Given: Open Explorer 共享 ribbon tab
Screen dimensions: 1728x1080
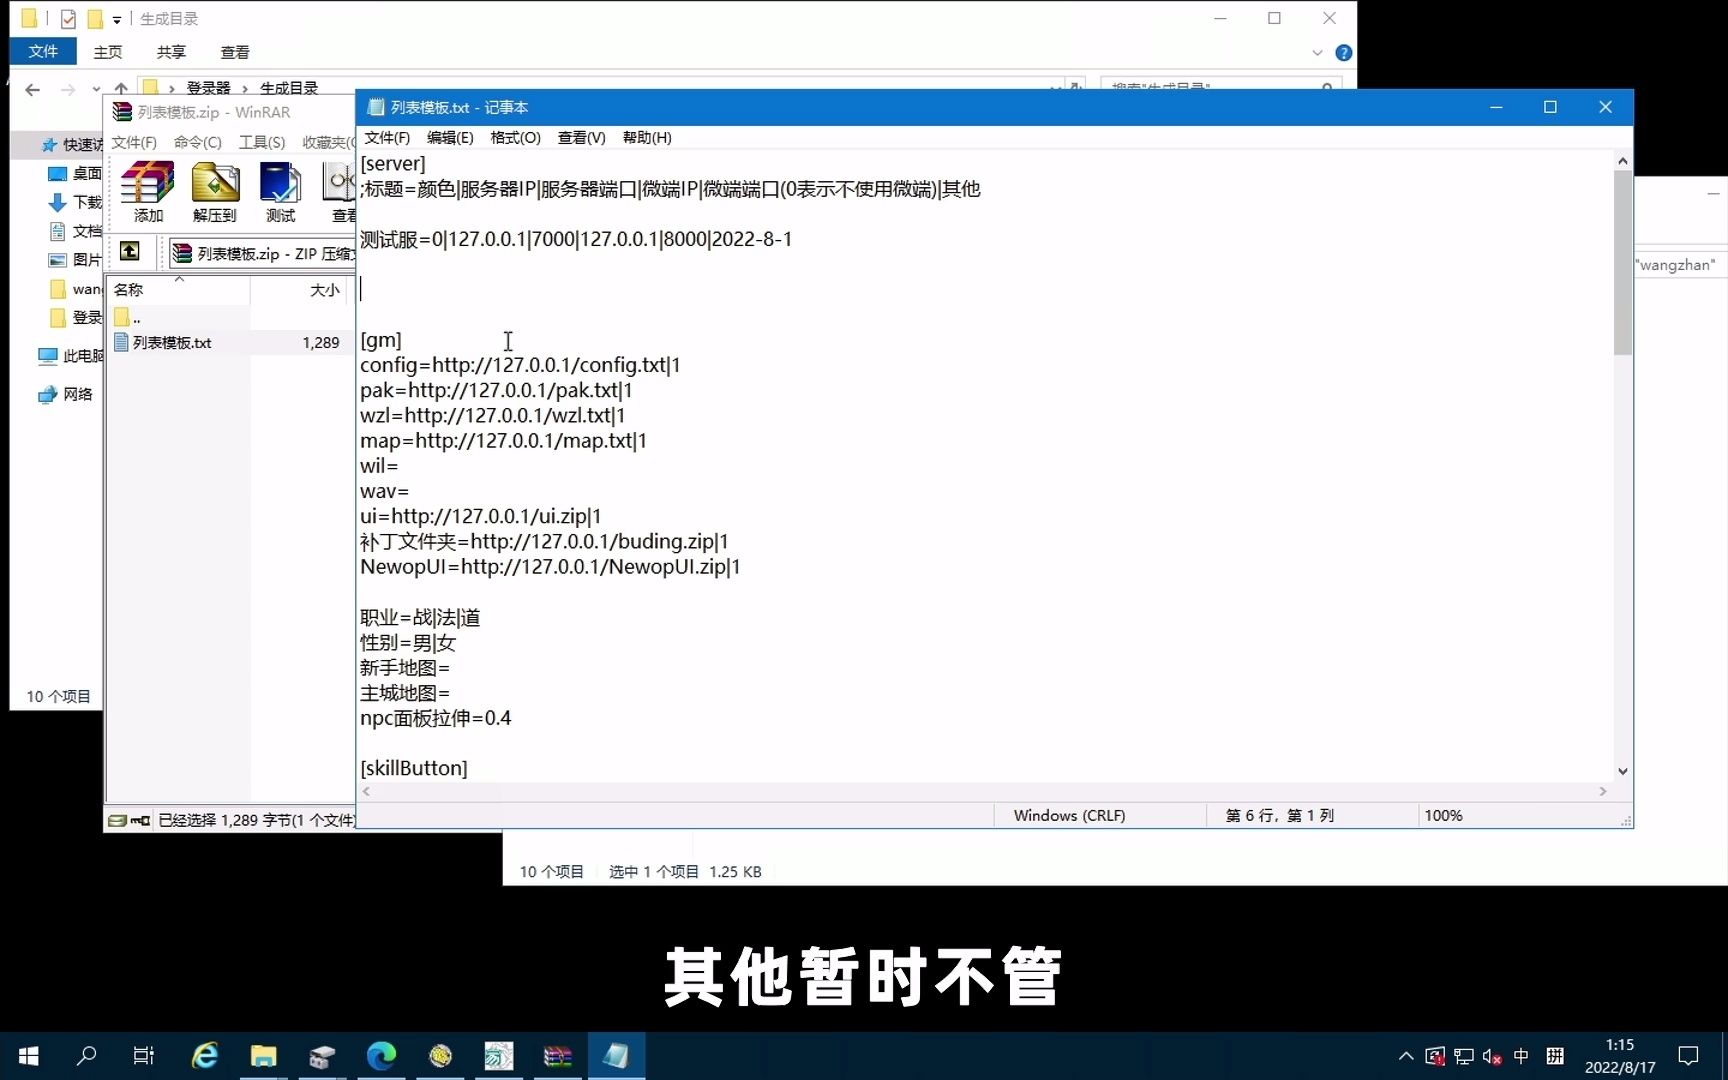Looking at the screenshot, I should coord(171,52).
